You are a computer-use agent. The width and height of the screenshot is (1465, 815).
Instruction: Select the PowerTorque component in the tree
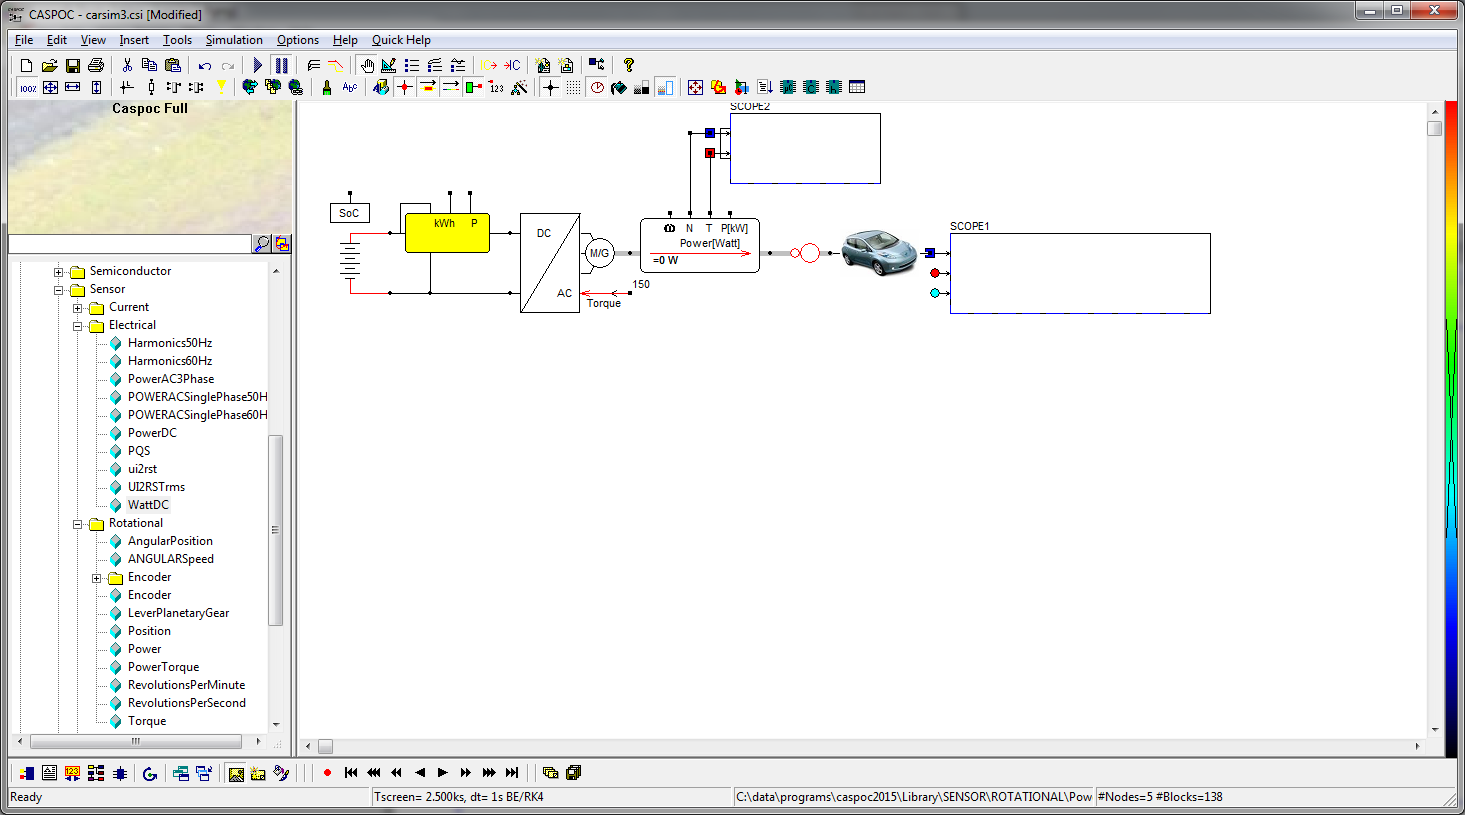pyautogui.click(x=163, y=667)
